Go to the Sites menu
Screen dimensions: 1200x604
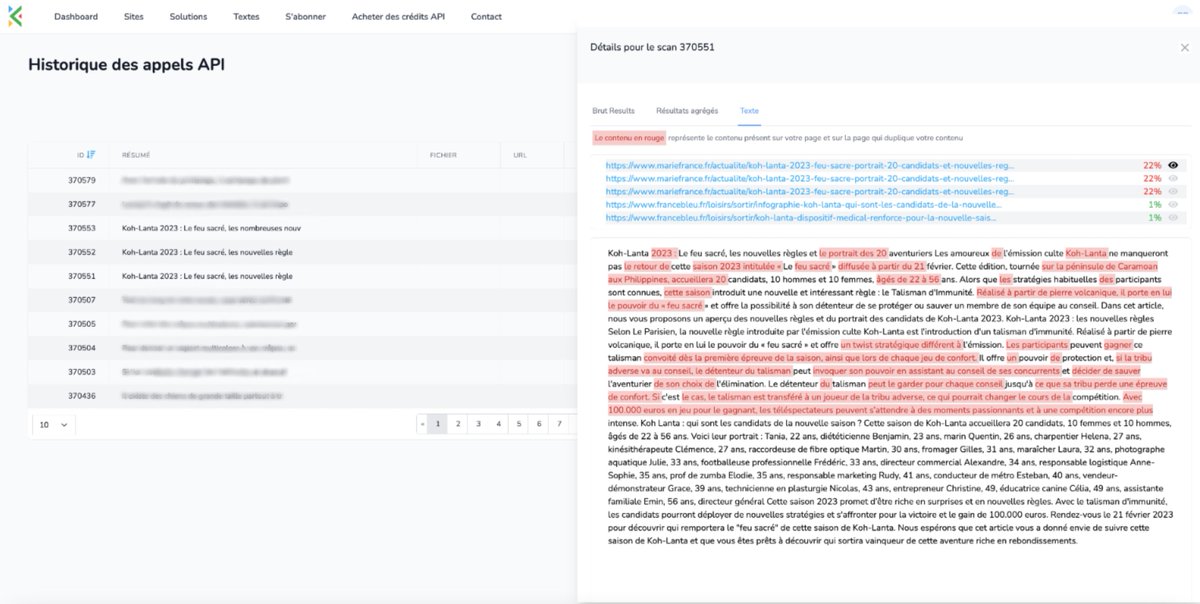click(x=134, y=17)
